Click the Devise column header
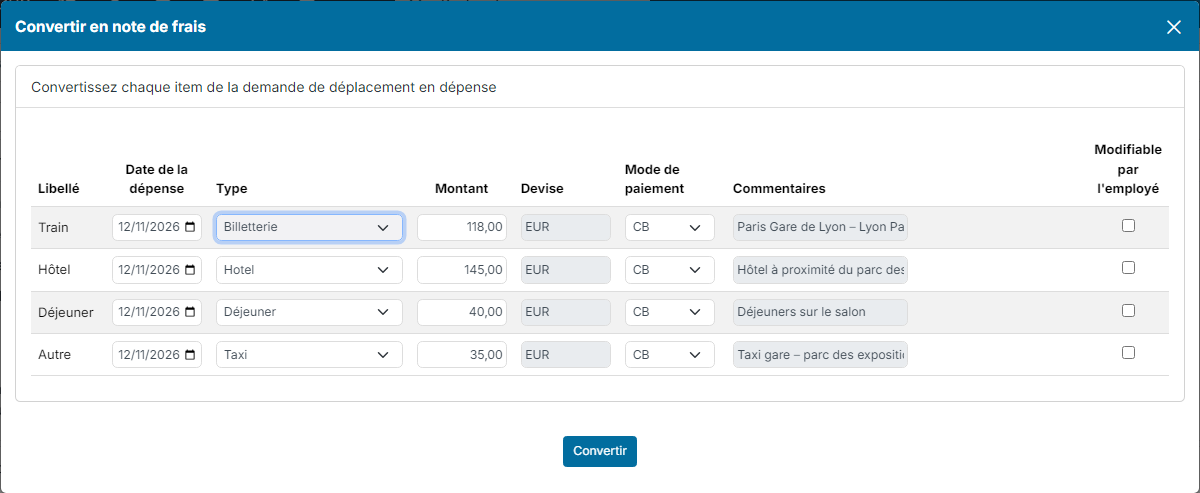Image resolution: width=1200 pixels, height=493 pixels. pos(542,188)
